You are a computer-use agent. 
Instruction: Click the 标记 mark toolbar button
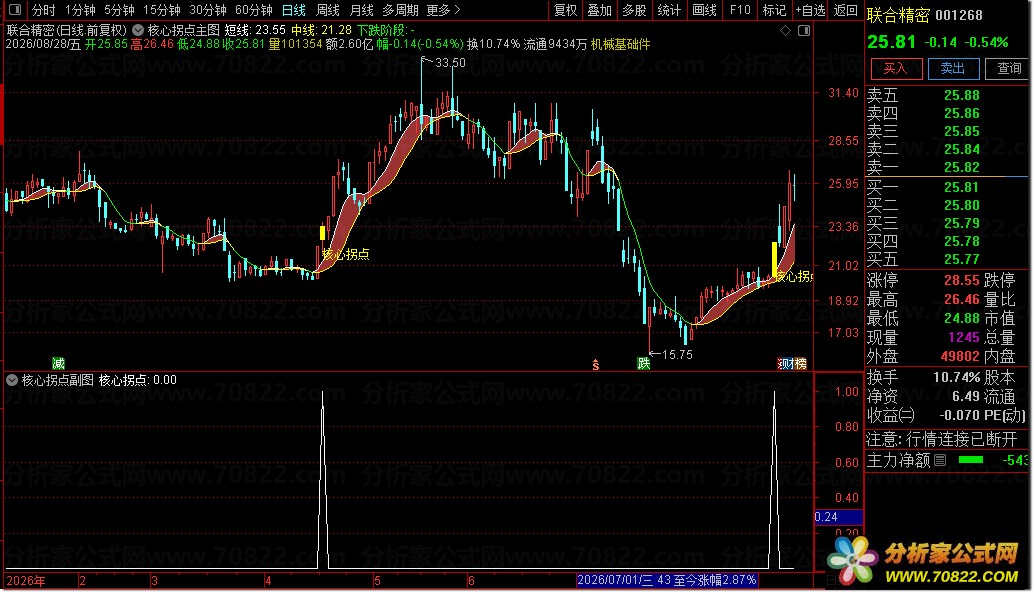(774, 10)
